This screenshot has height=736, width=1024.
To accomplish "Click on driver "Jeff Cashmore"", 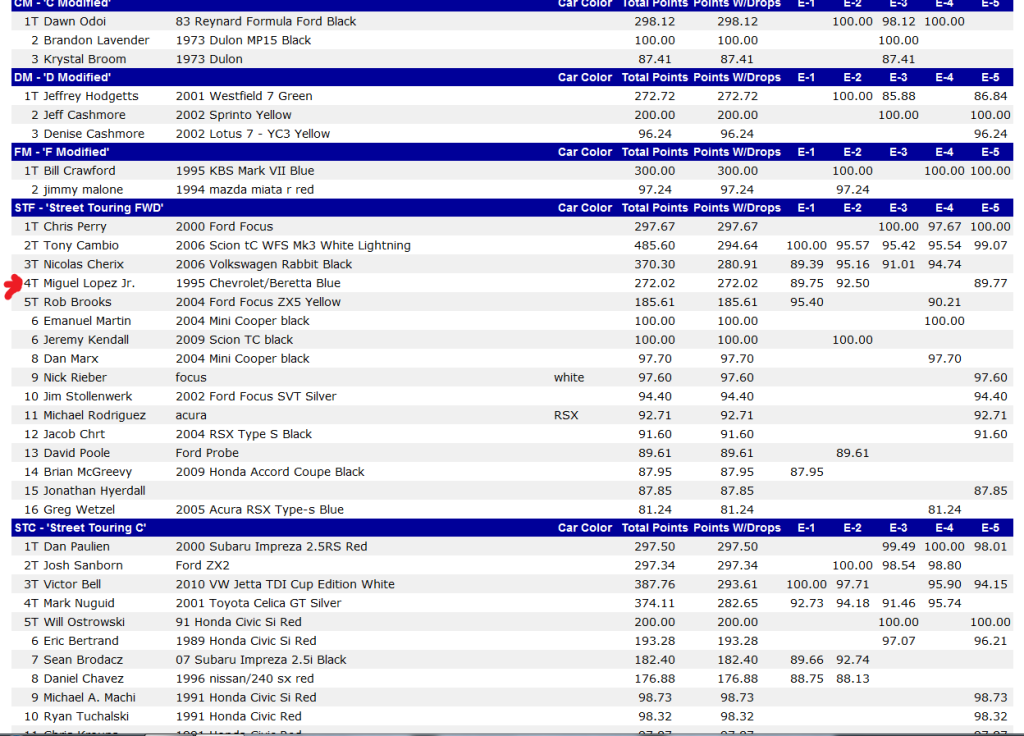I will [84, 116].
